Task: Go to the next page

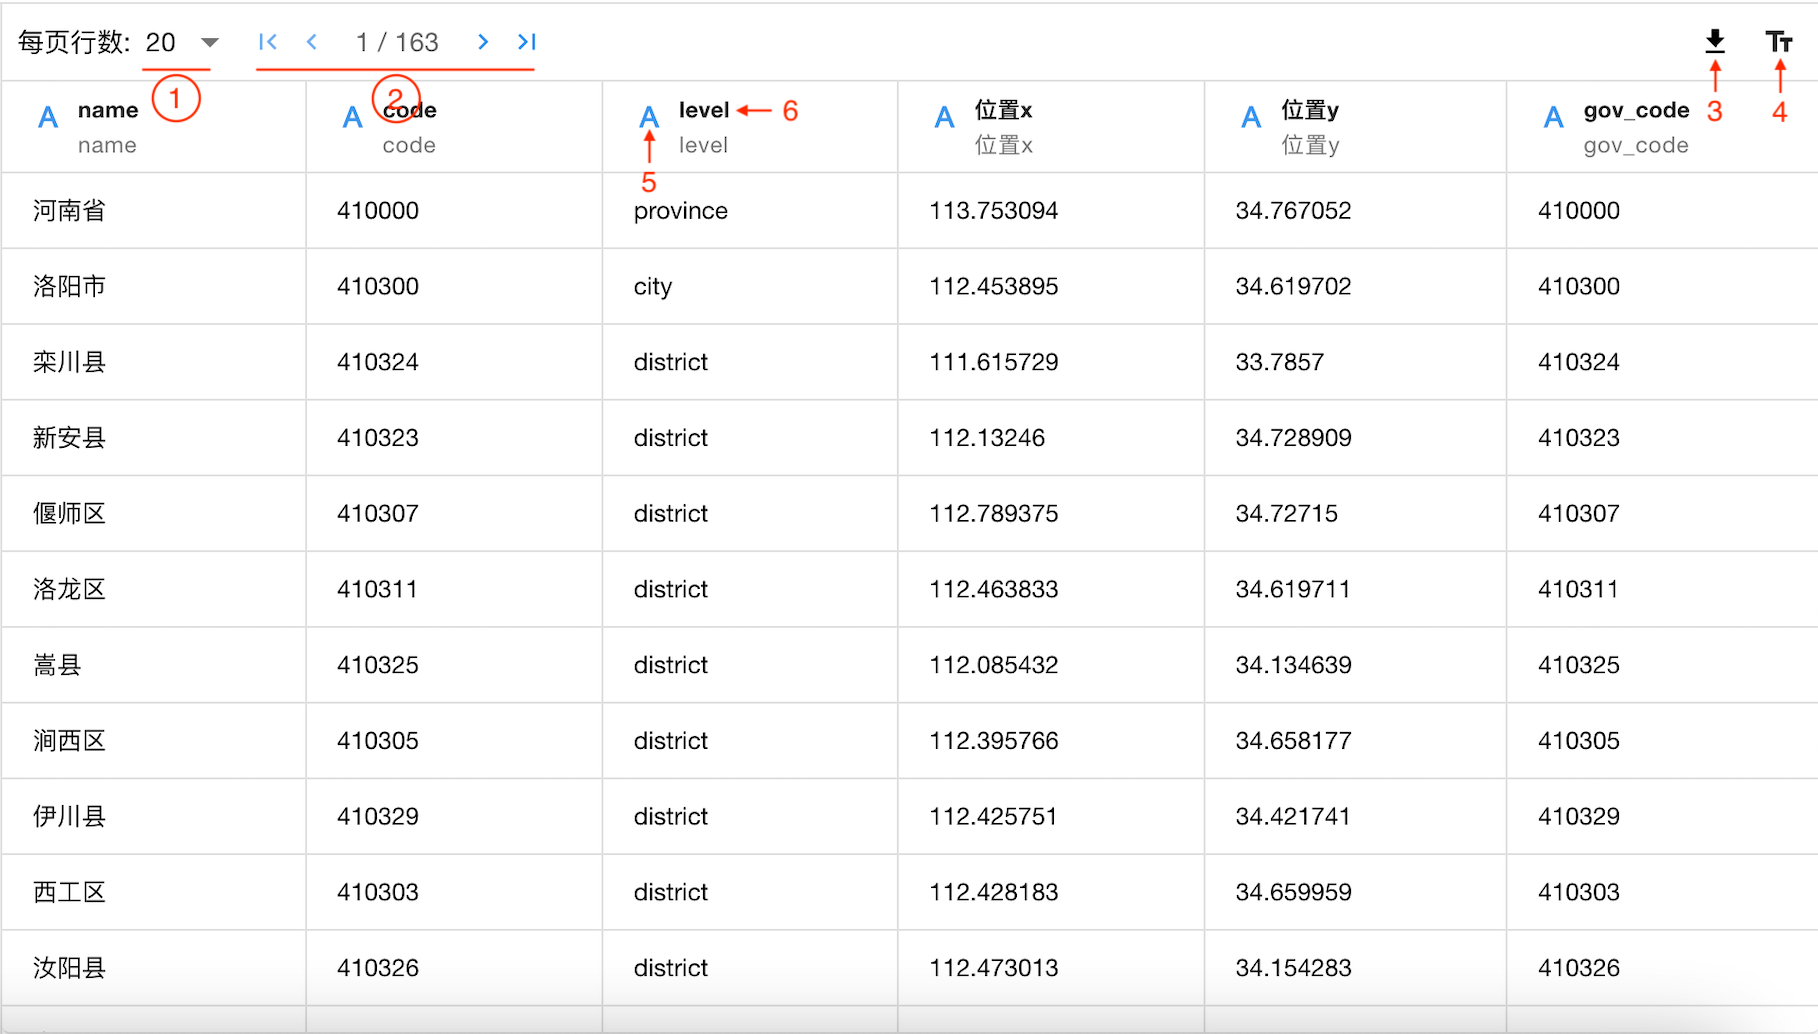Action: [483, 42]
